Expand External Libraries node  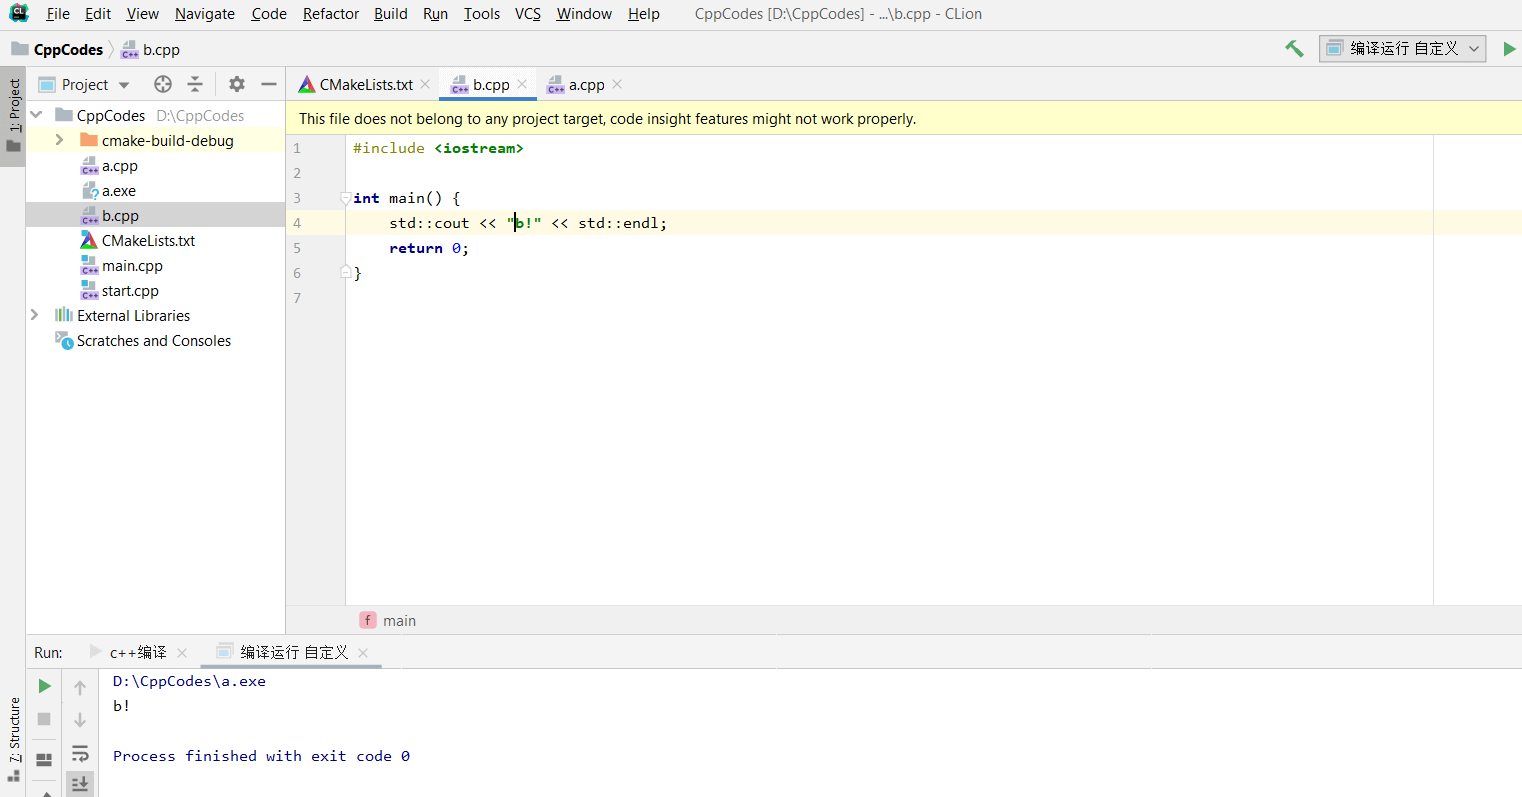click(x=35, y=316)
